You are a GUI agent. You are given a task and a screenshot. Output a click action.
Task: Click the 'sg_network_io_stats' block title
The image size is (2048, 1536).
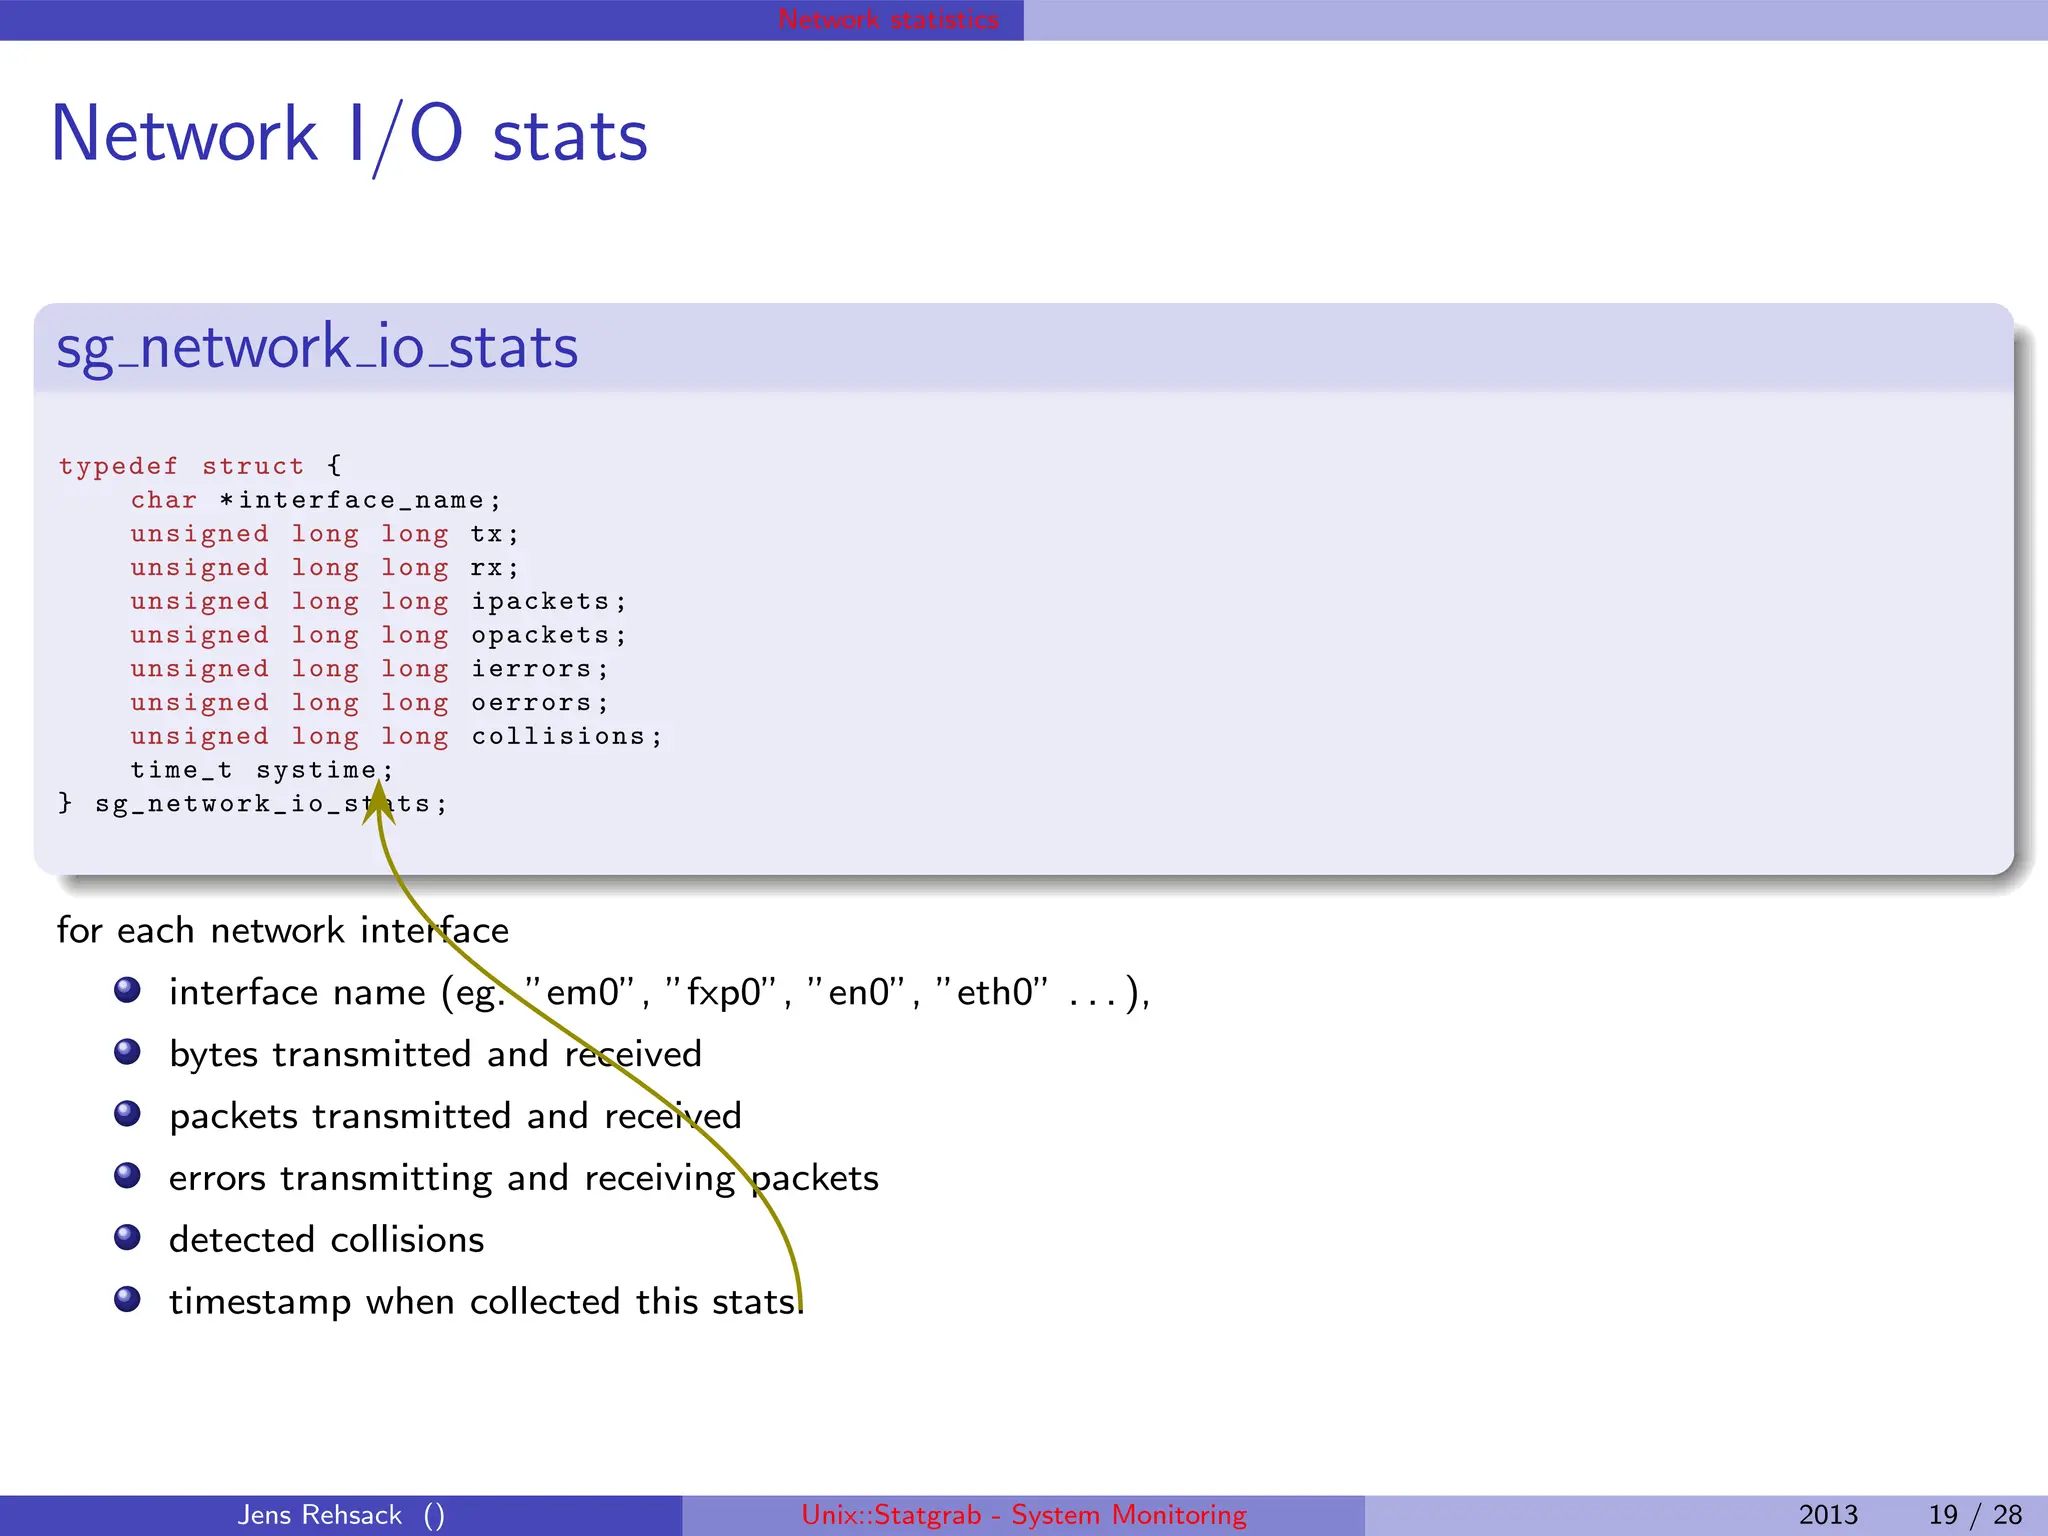(x=317, y=348)
